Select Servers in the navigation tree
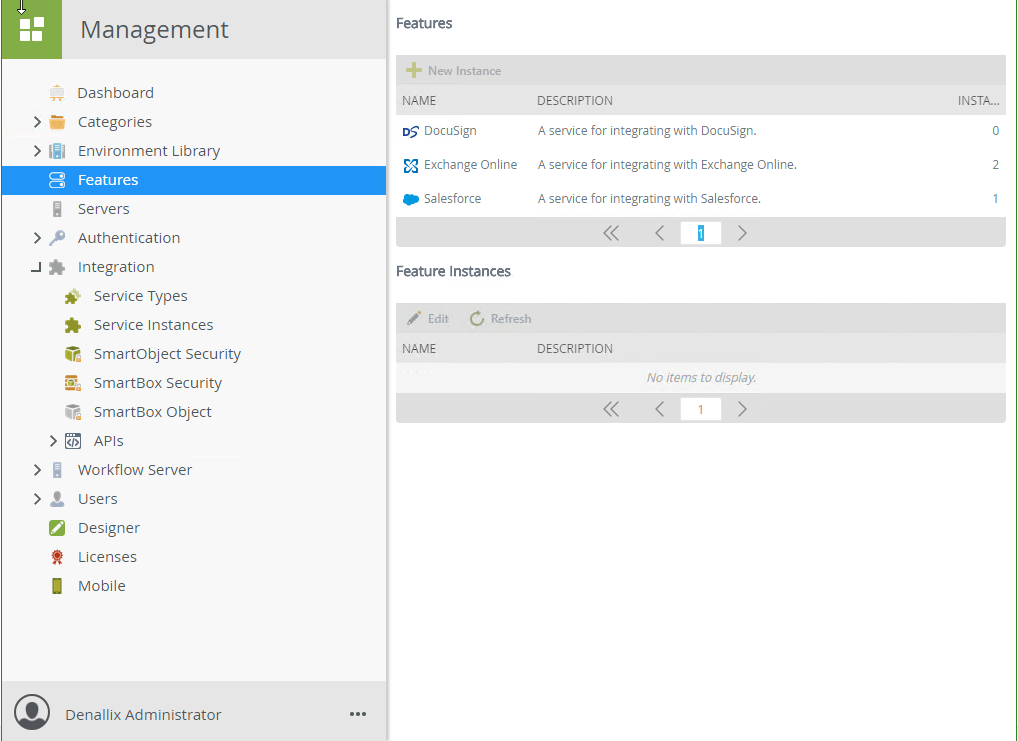 tap(103, 209)
